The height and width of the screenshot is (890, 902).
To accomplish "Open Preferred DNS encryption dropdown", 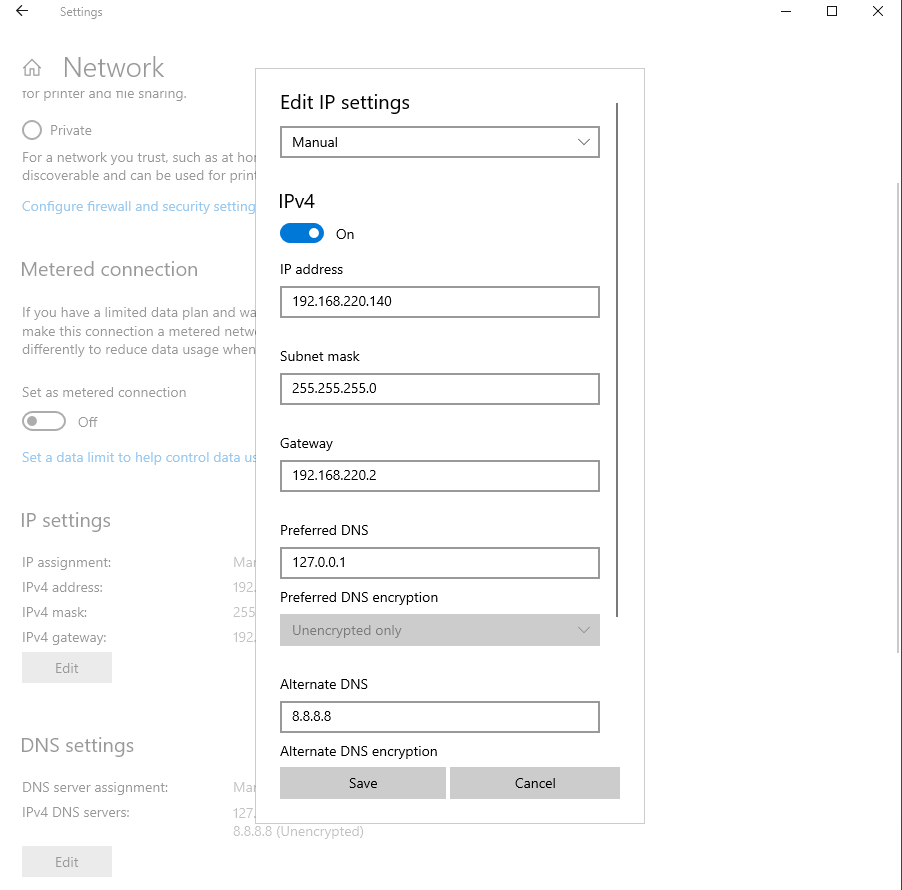I will (x=439, y=630).
